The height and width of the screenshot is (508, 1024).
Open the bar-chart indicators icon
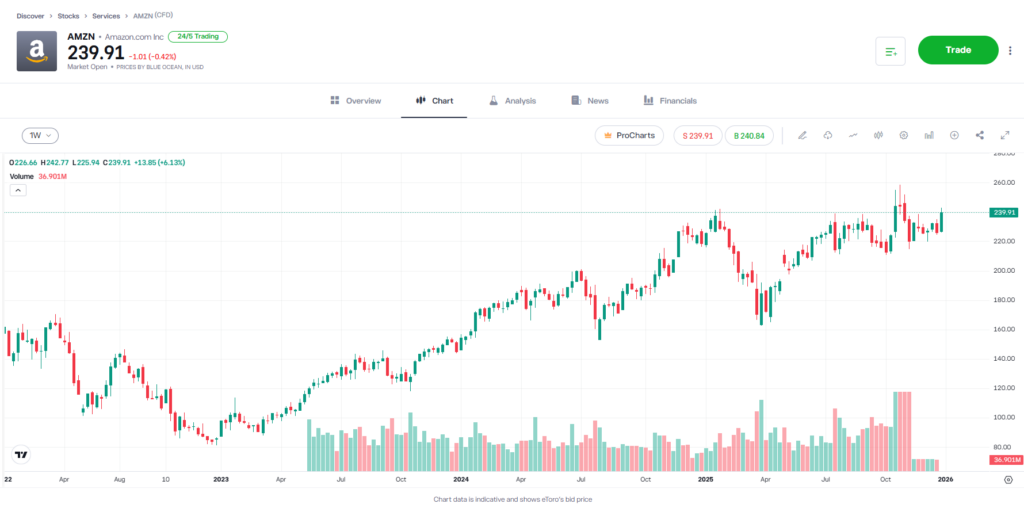point(929,135)
